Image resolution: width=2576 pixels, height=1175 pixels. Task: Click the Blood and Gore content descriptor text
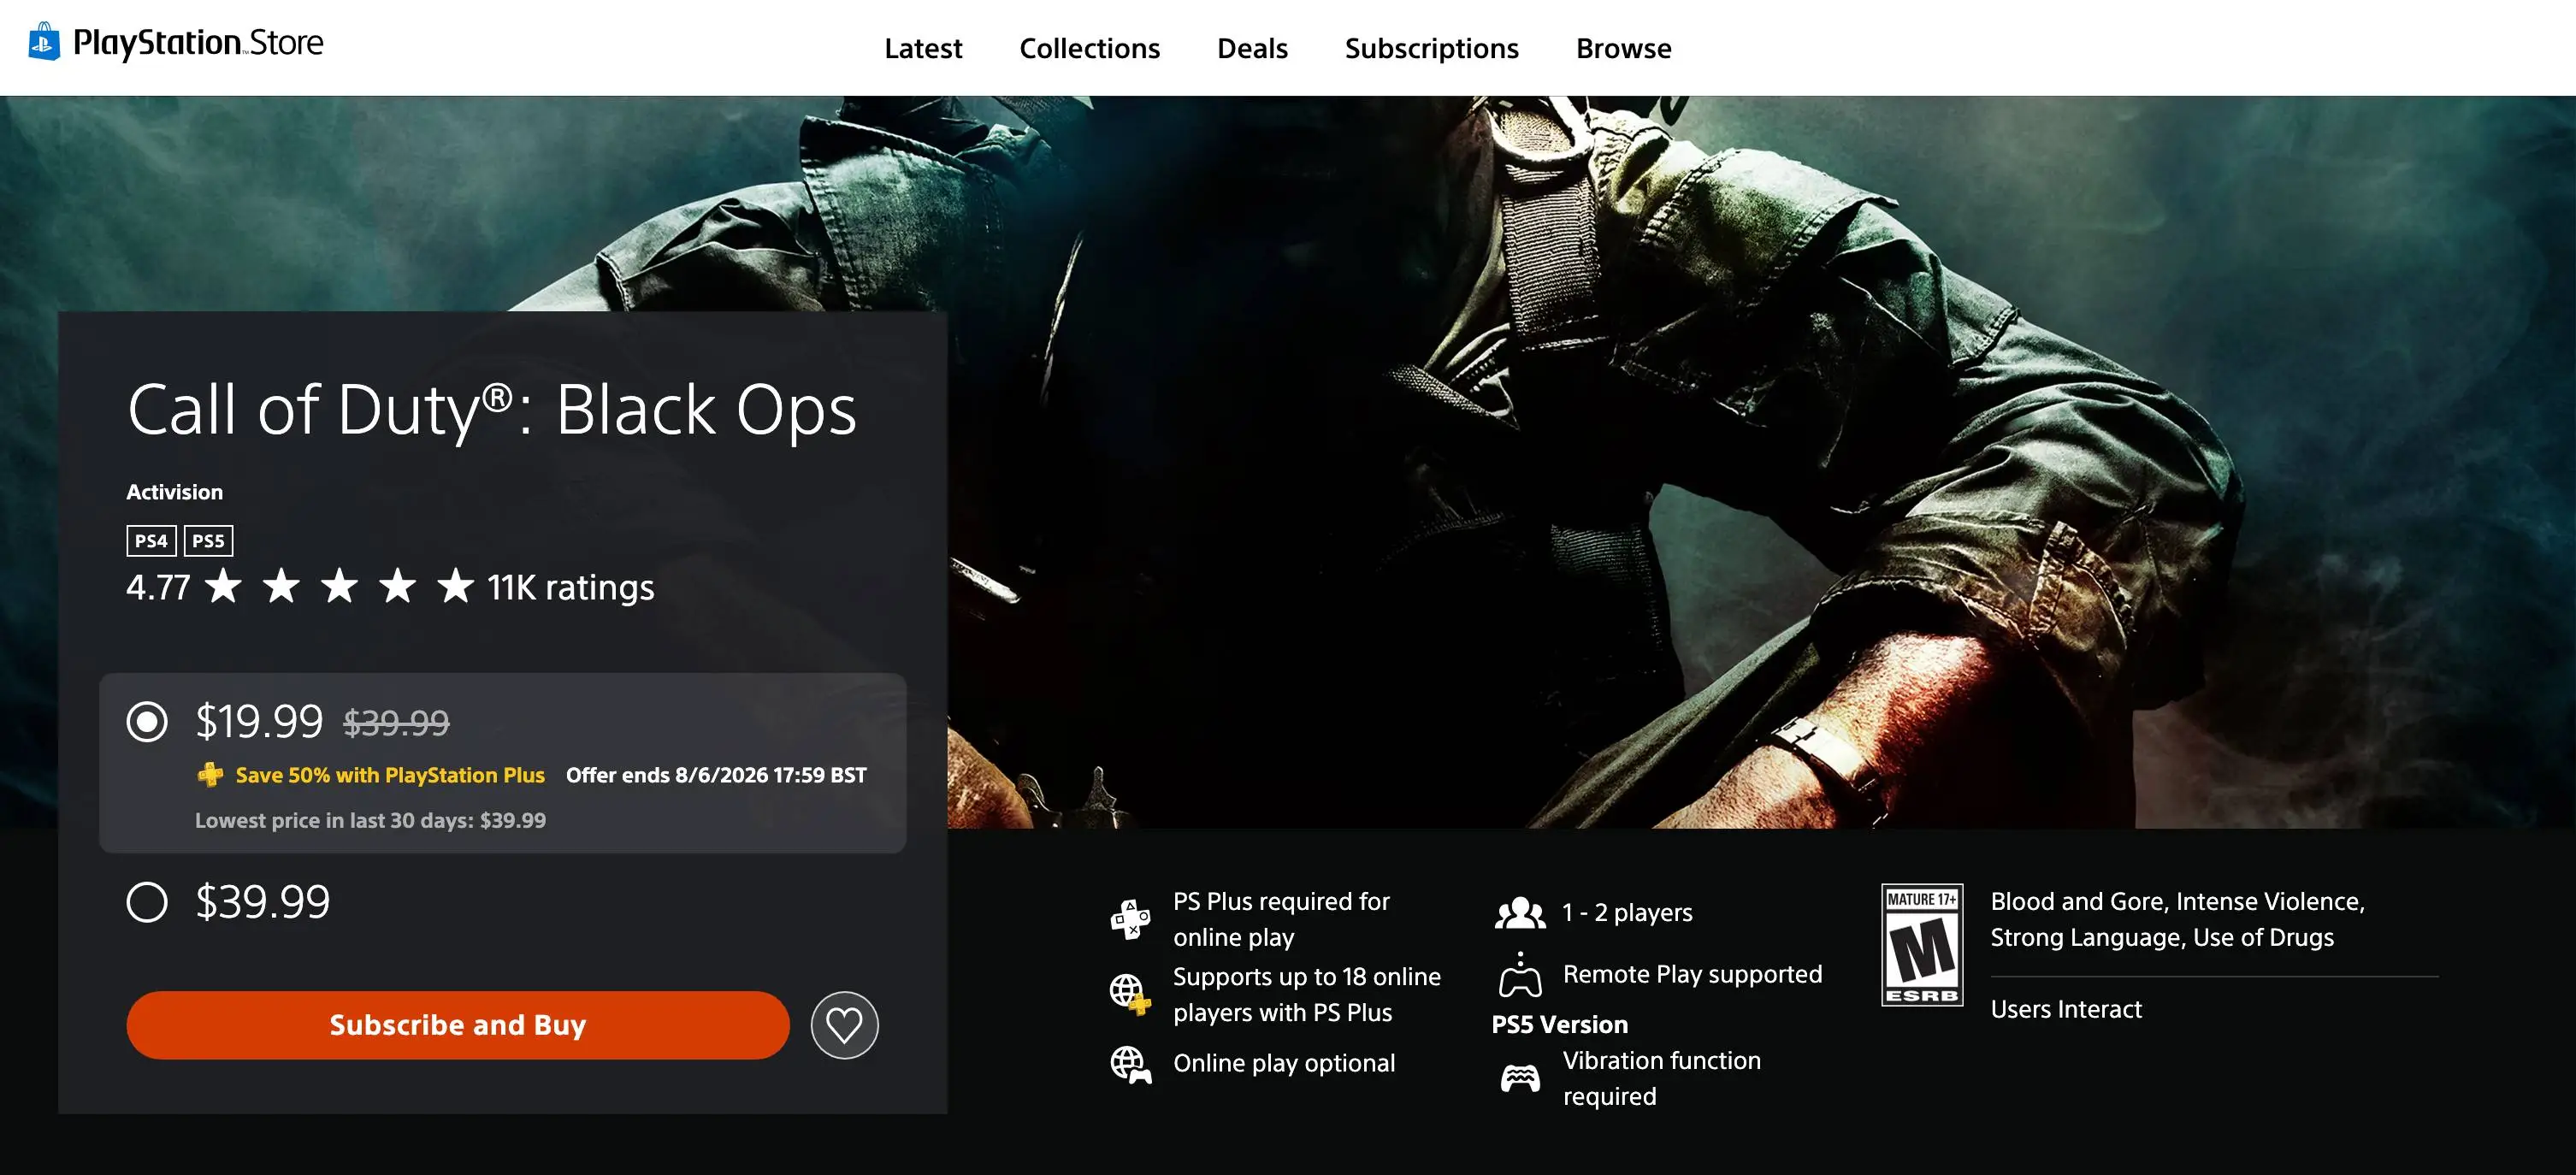pos(2177,919)
